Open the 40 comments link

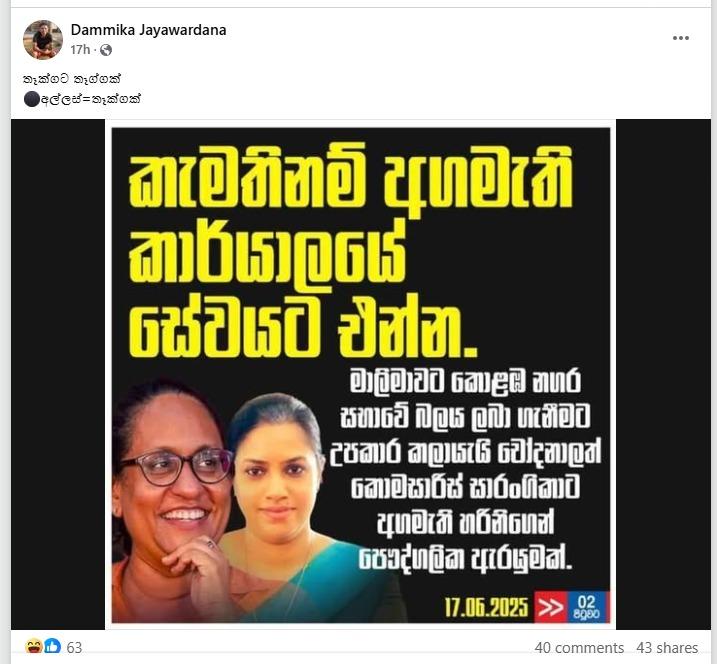(x=579, y=648)
